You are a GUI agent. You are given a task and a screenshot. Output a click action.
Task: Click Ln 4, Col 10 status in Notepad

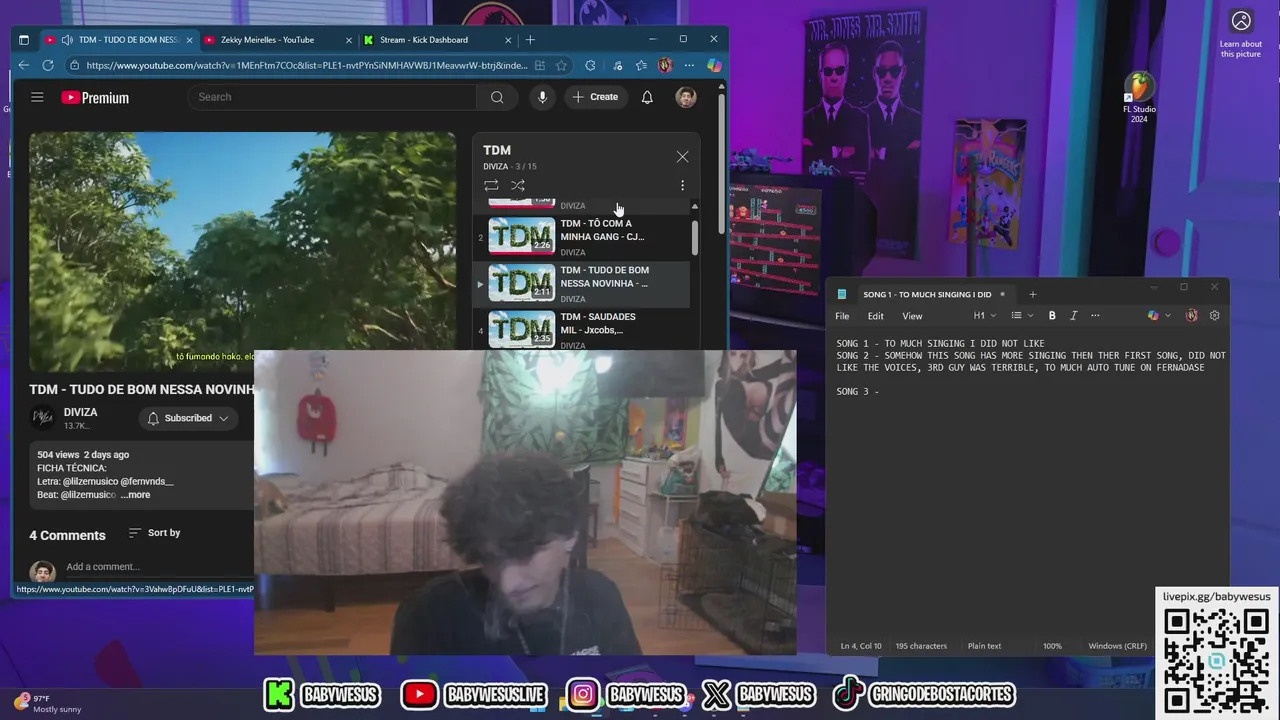pos(861,646)
